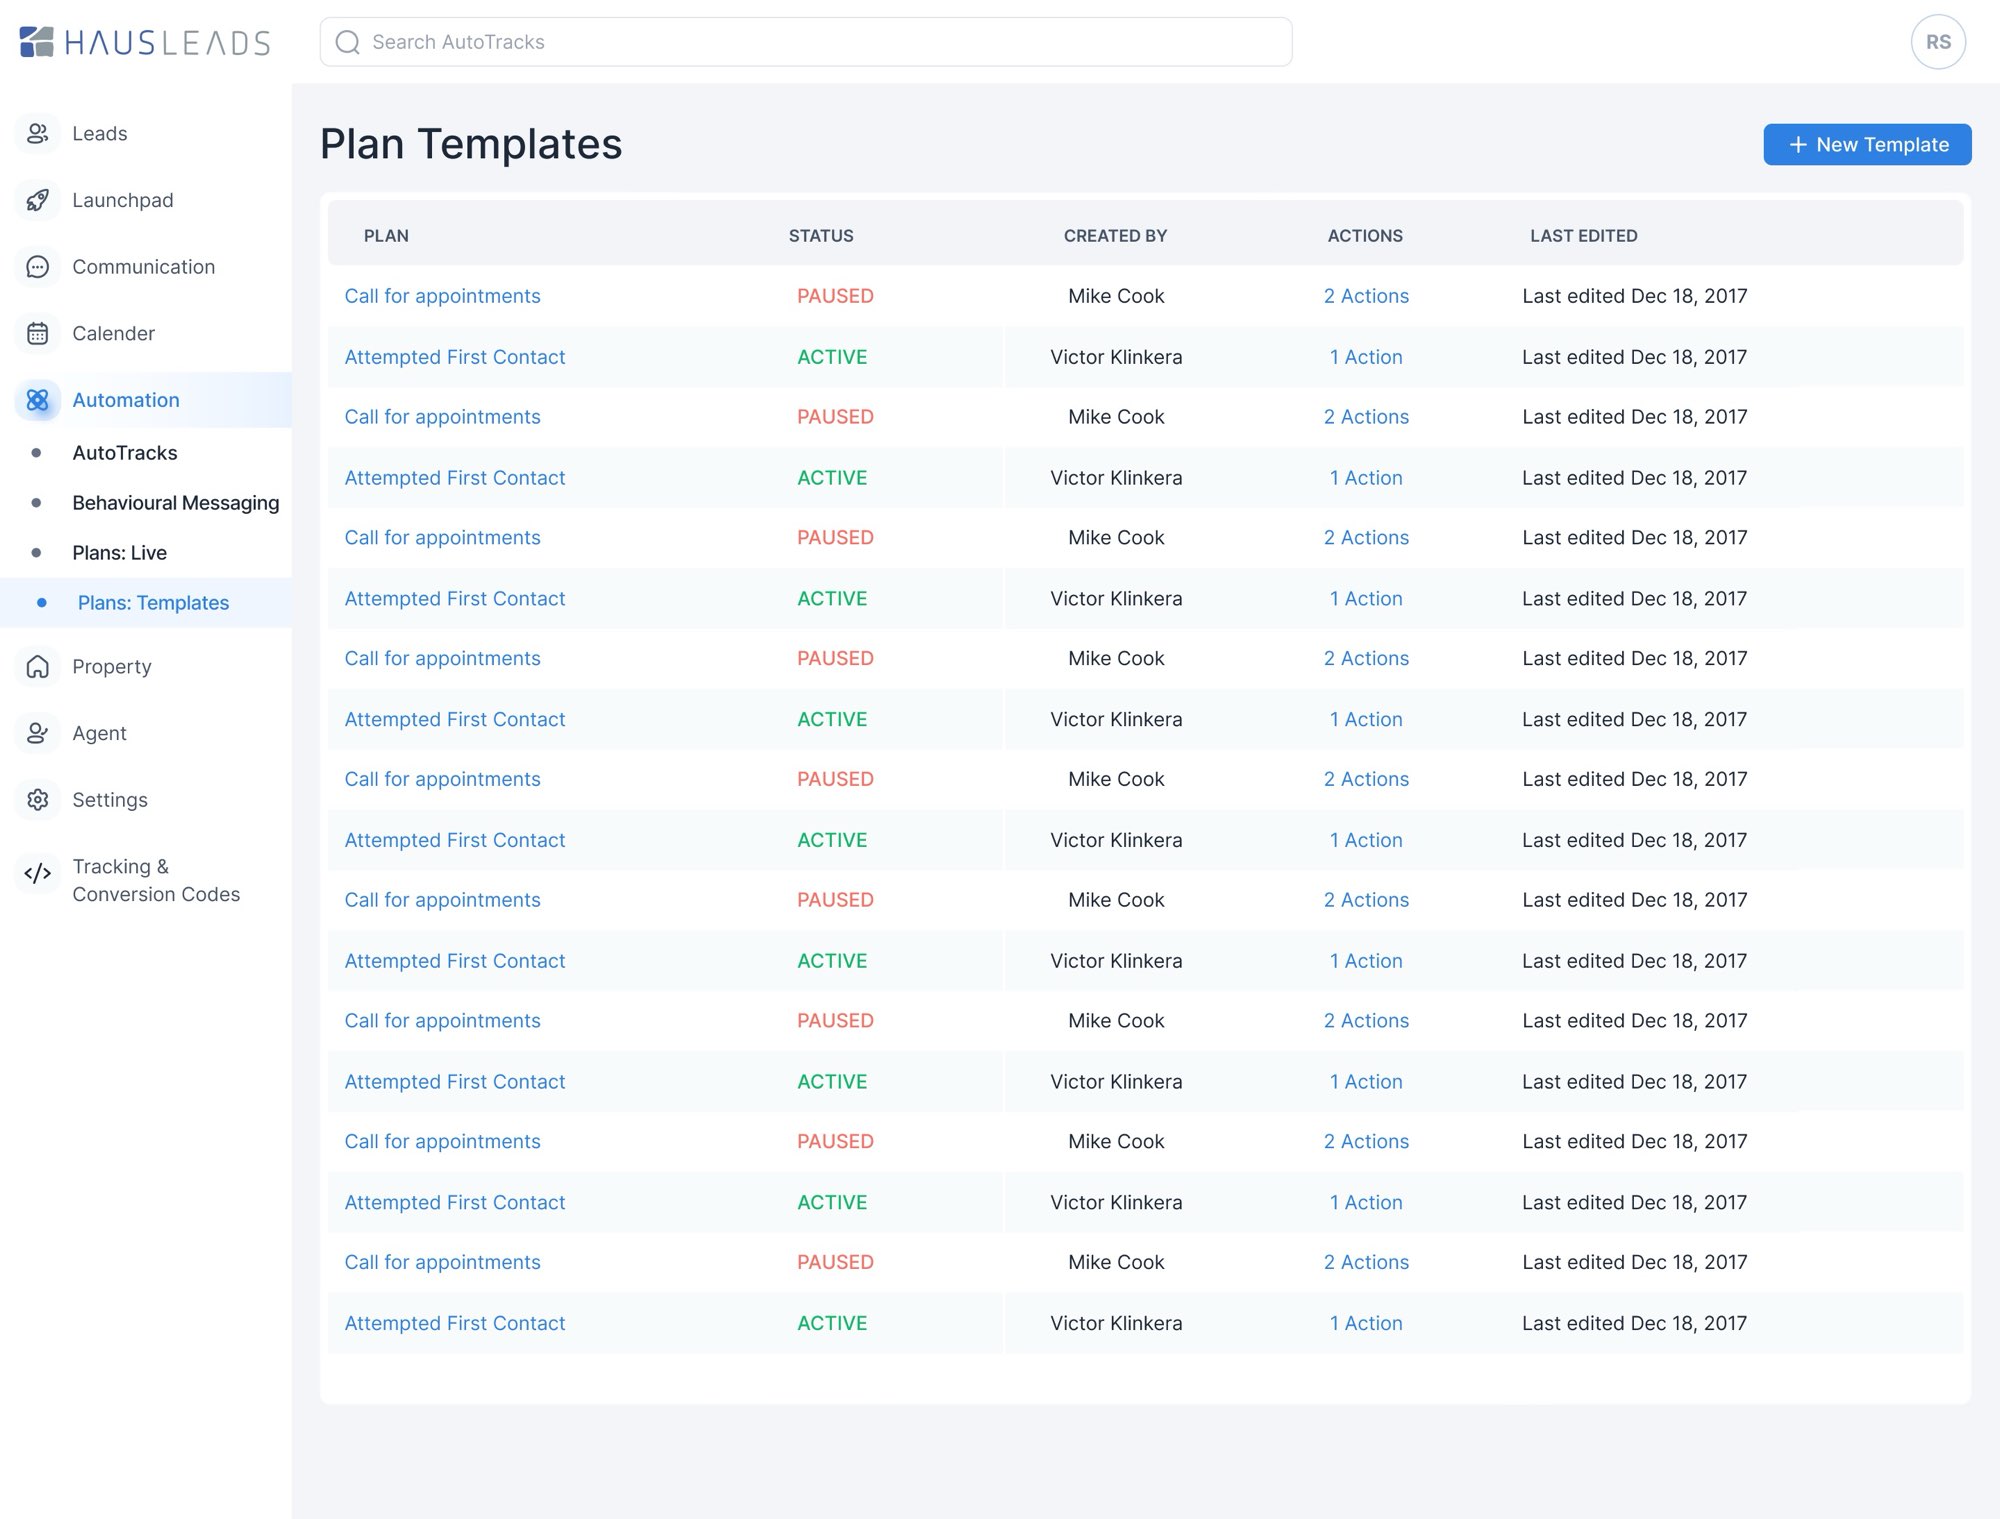This screenshot has height=1519, width=2000.
Task: View 1 Action in the second row
Action: [1366, 357]
